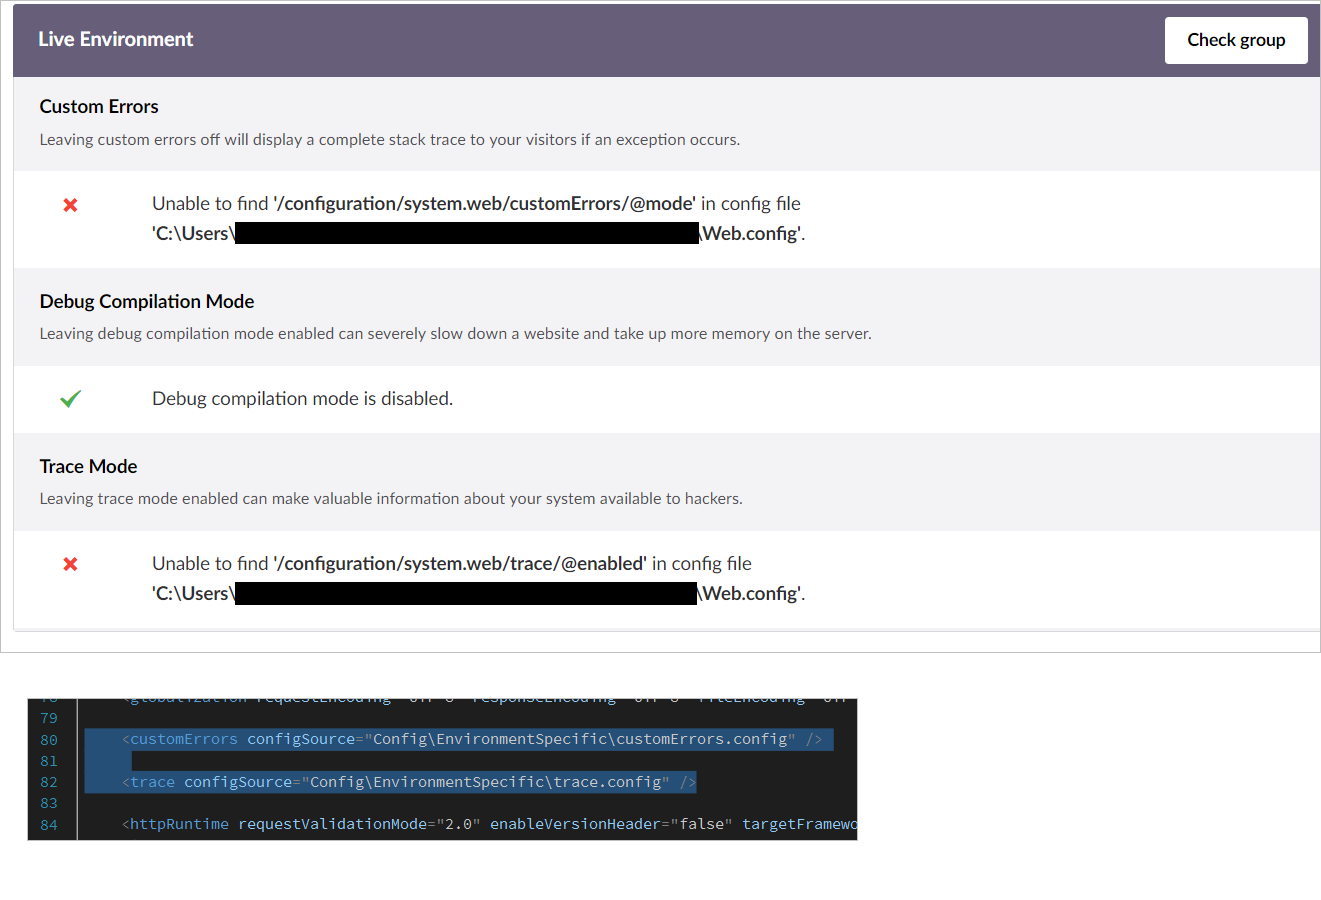This screenshot has height=900, width=1321.
Task: Click the trace configSource line in editor
Action: [x=409, y=782]
